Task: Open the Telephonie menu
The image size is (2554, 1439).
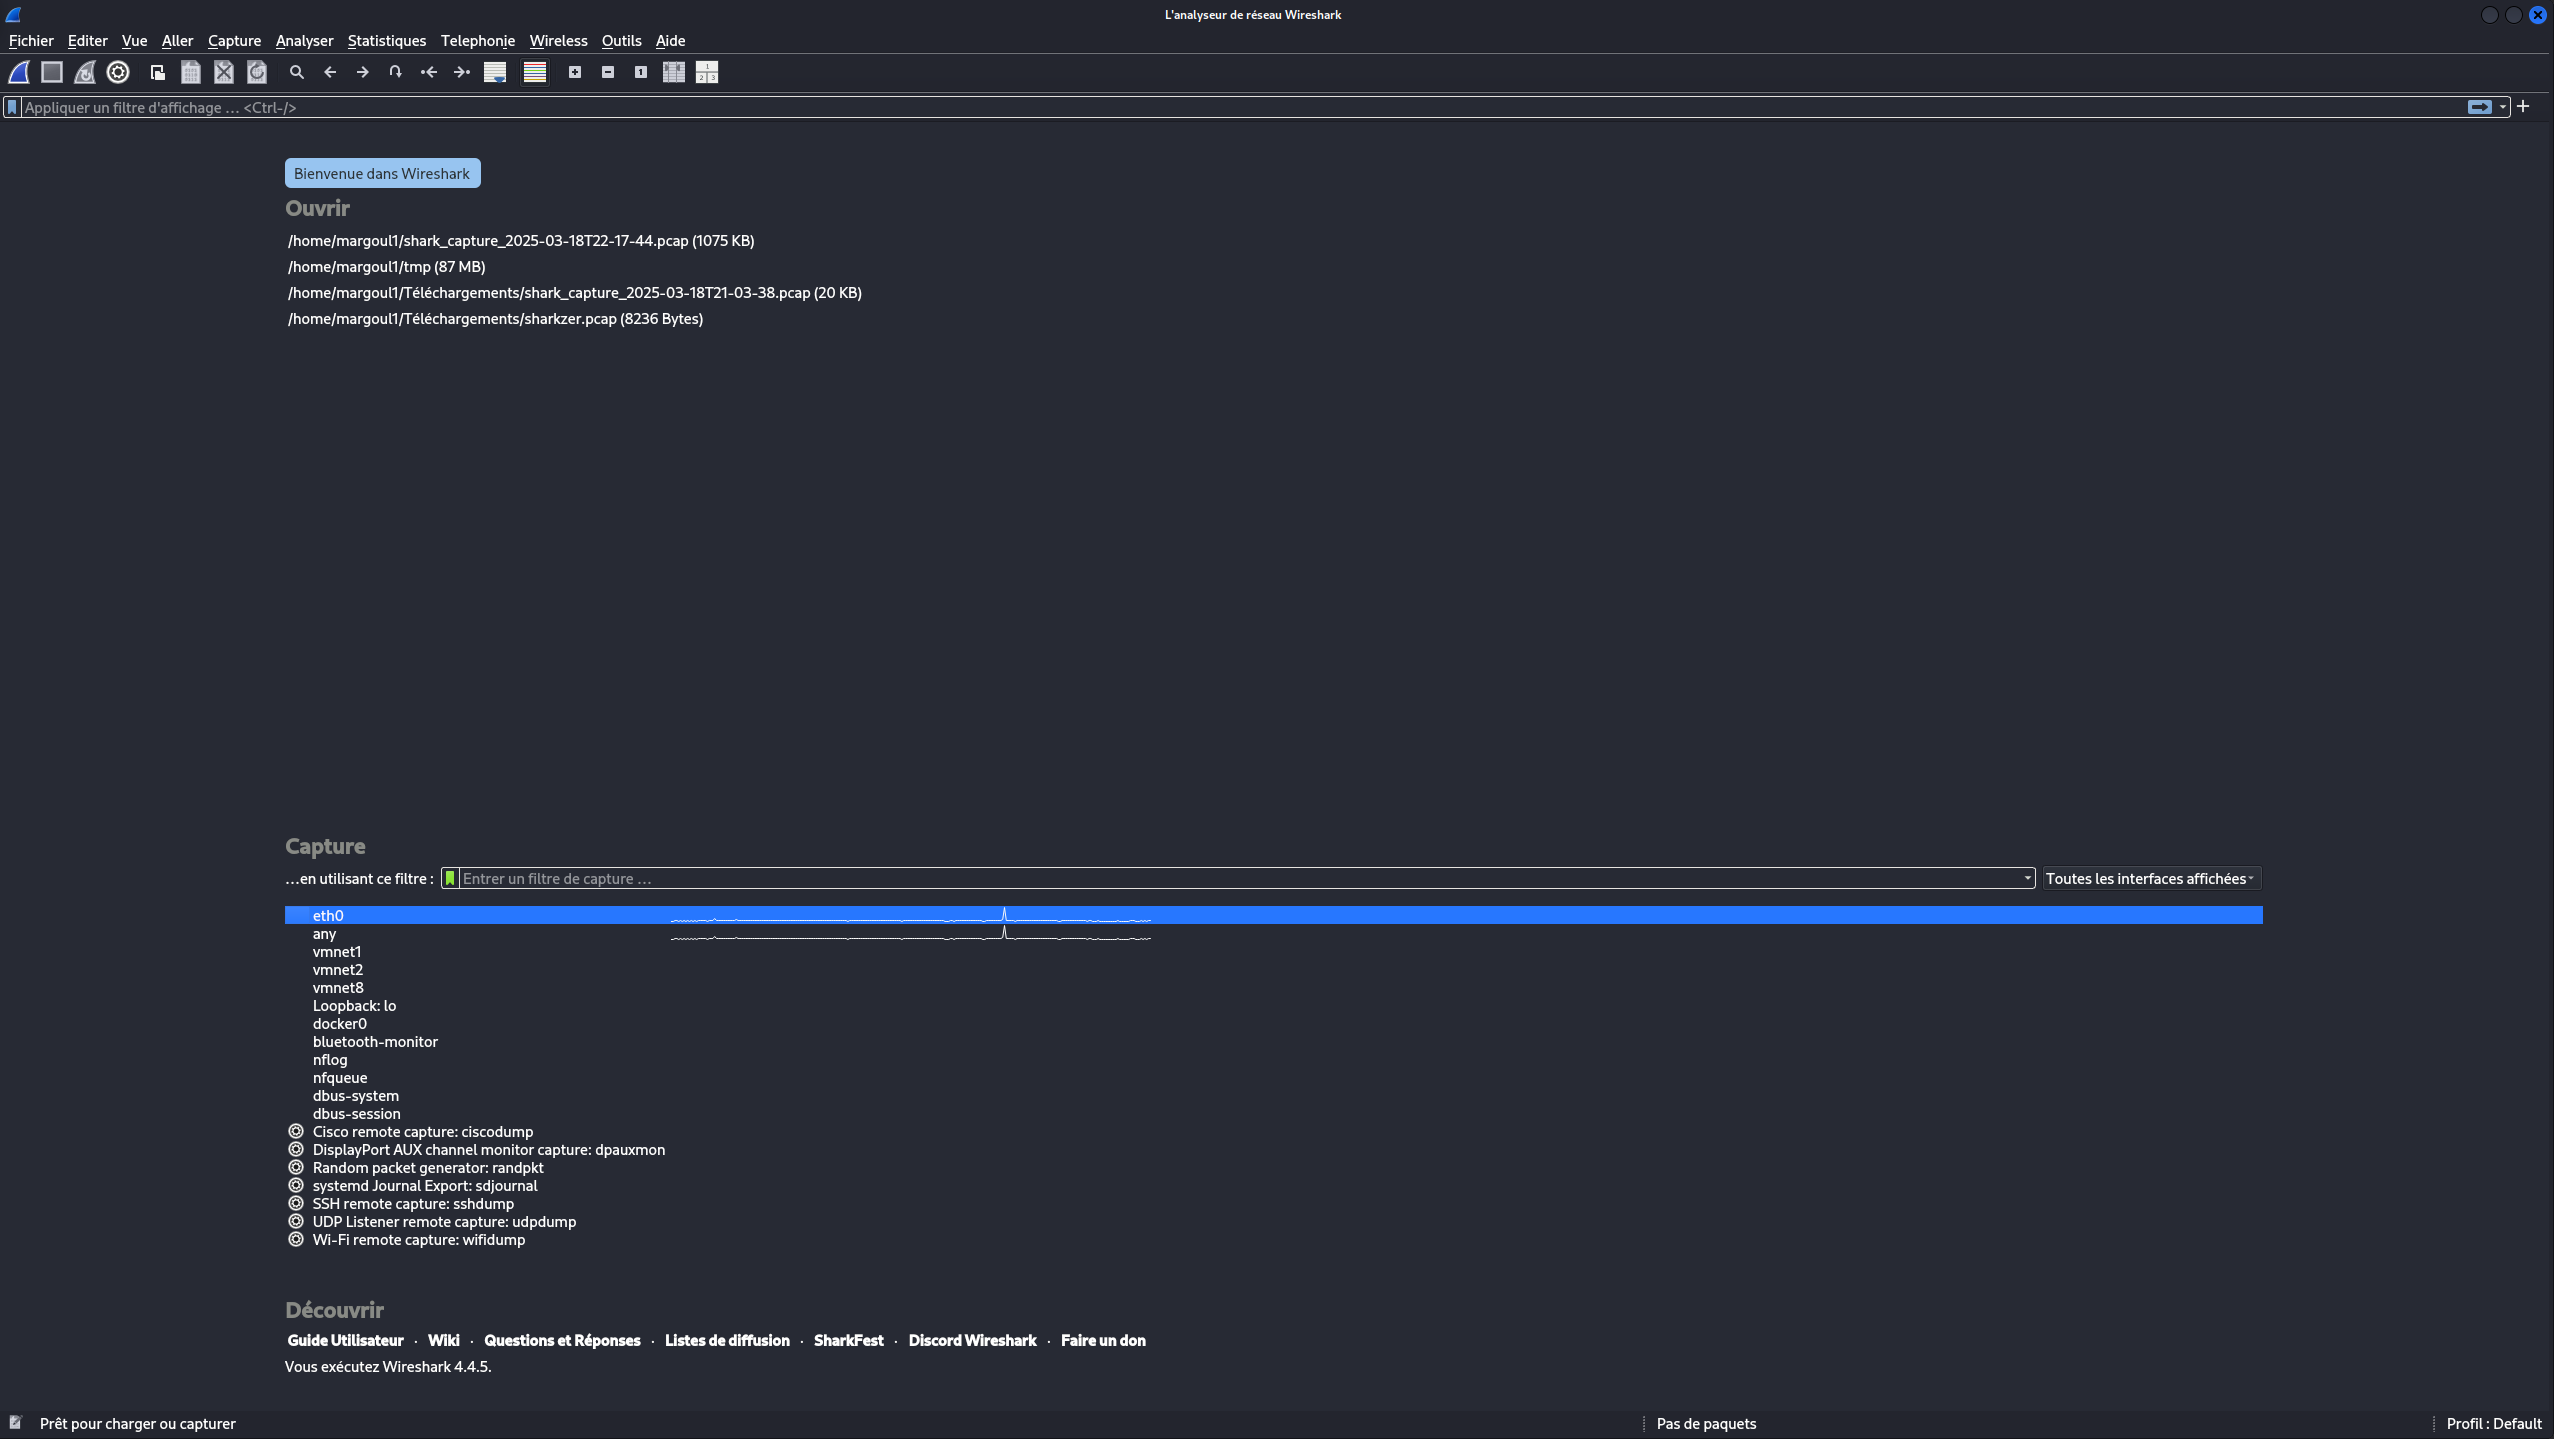Action: 477,41
